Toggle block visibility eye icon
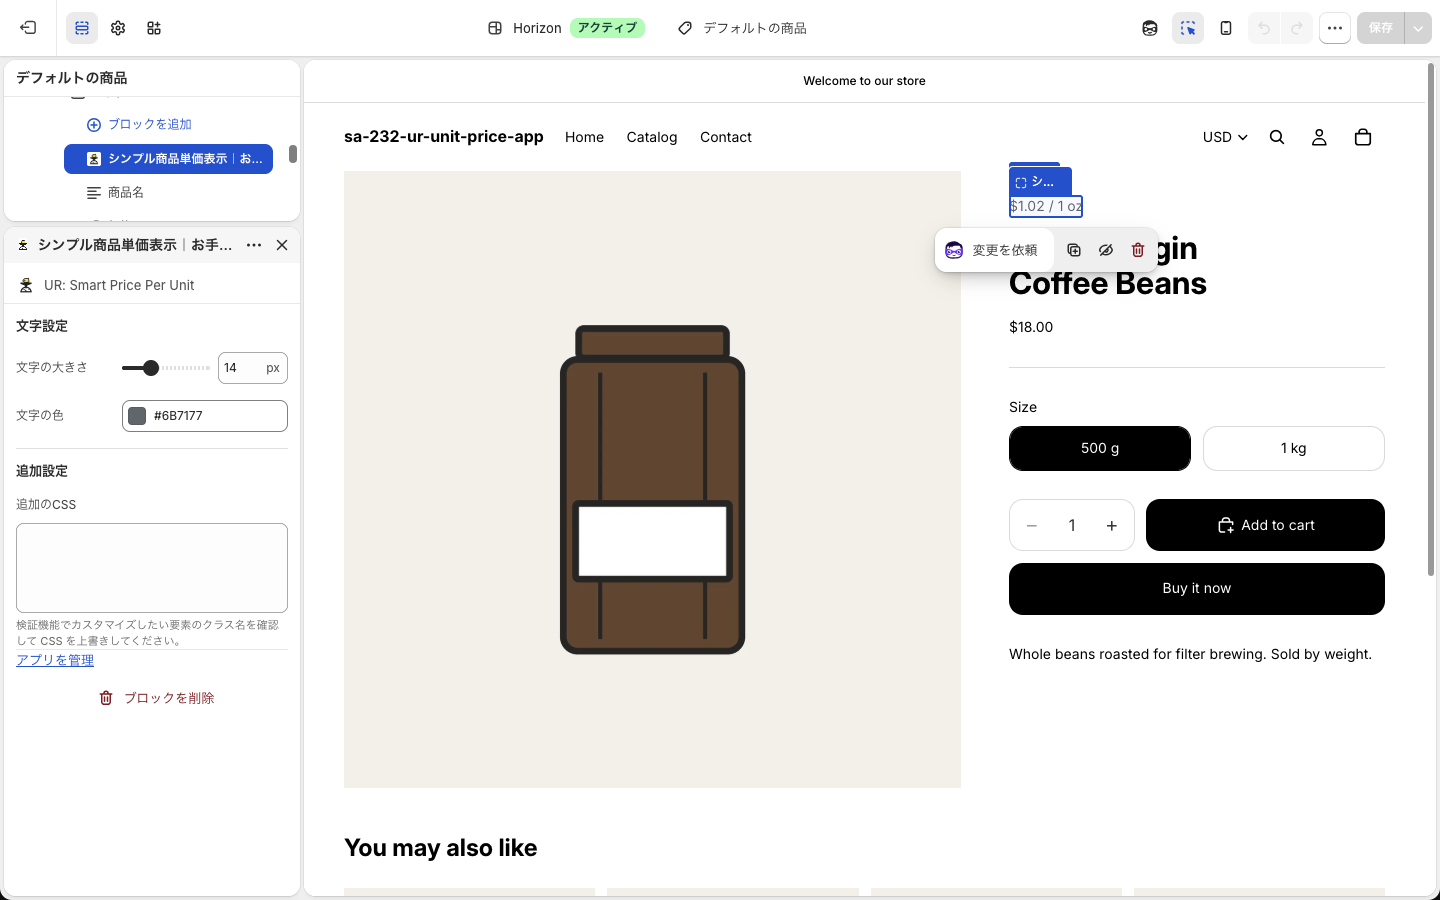Viewport: 1440px width, 900px height. pos(1106,250)
